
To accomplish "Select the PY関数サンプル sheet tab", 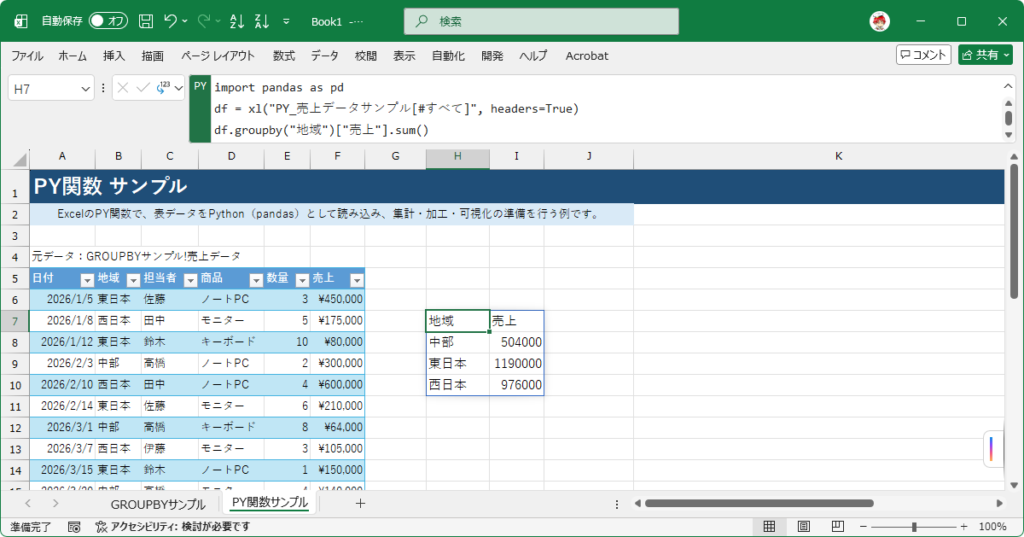I will pyautogui.click(x=270, y=502).
